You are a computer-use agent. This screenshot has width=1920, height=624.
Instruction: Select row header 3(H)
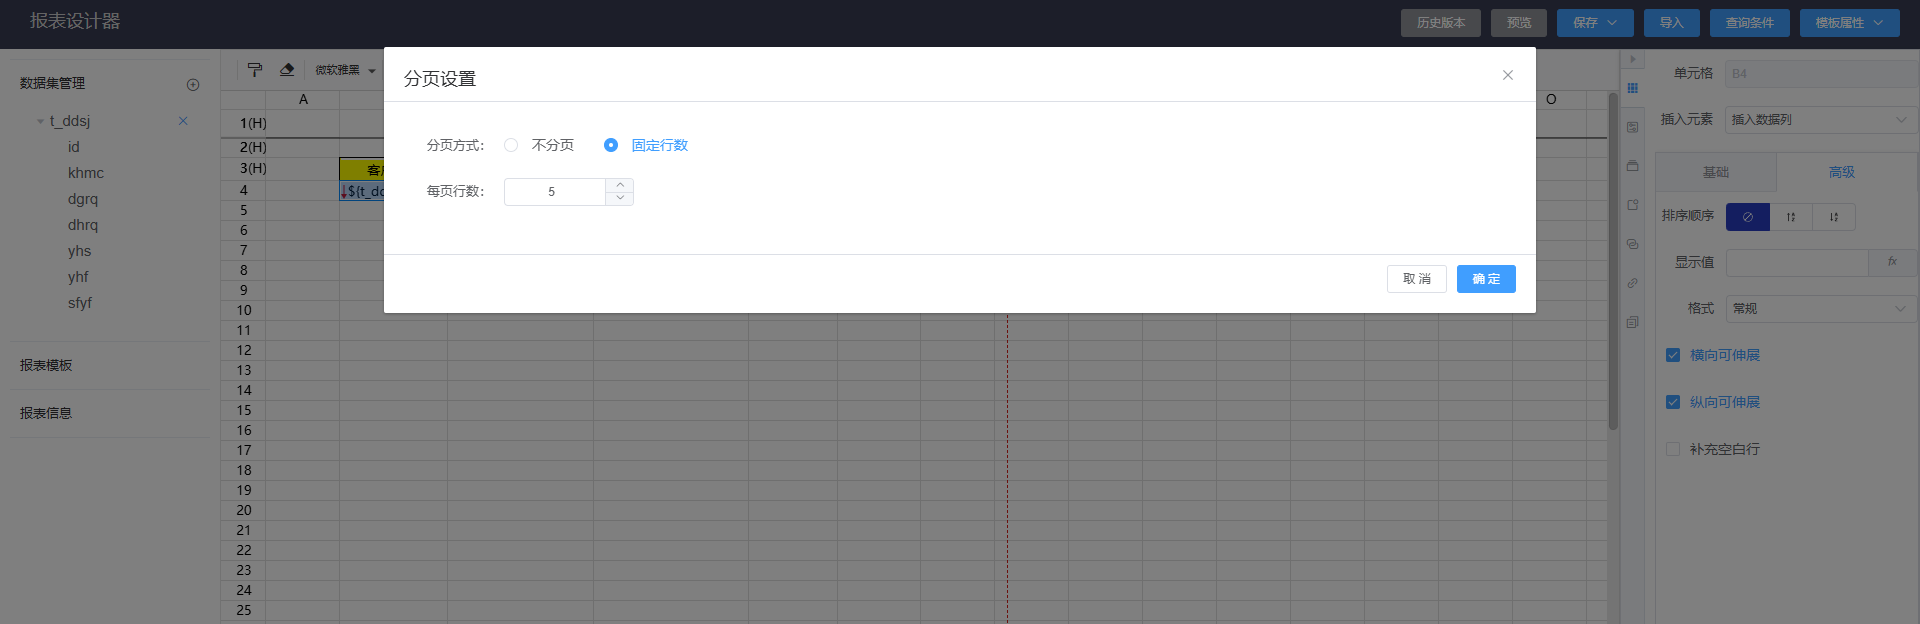(x=243, y=168)
